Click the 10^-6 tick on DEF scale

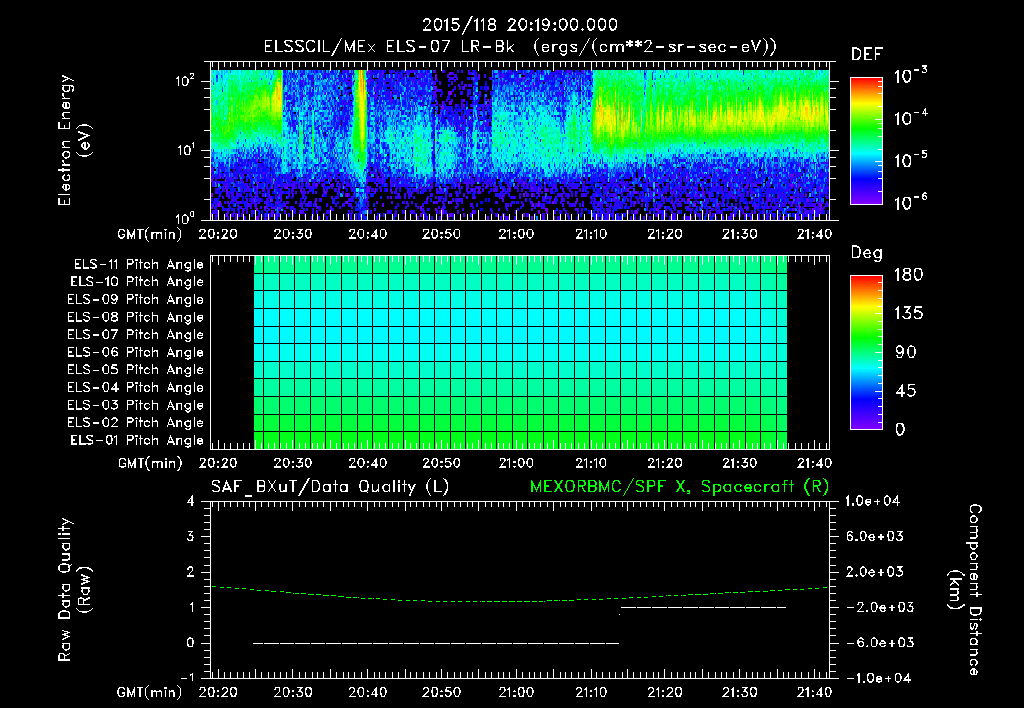point(910,202)
